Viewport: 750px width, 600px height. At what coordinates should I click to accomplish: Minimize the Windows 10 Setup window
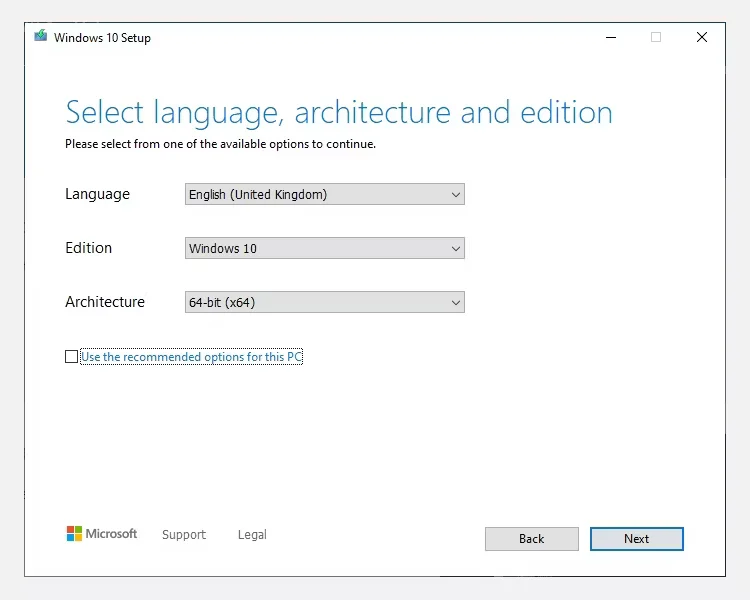(610, 37)
